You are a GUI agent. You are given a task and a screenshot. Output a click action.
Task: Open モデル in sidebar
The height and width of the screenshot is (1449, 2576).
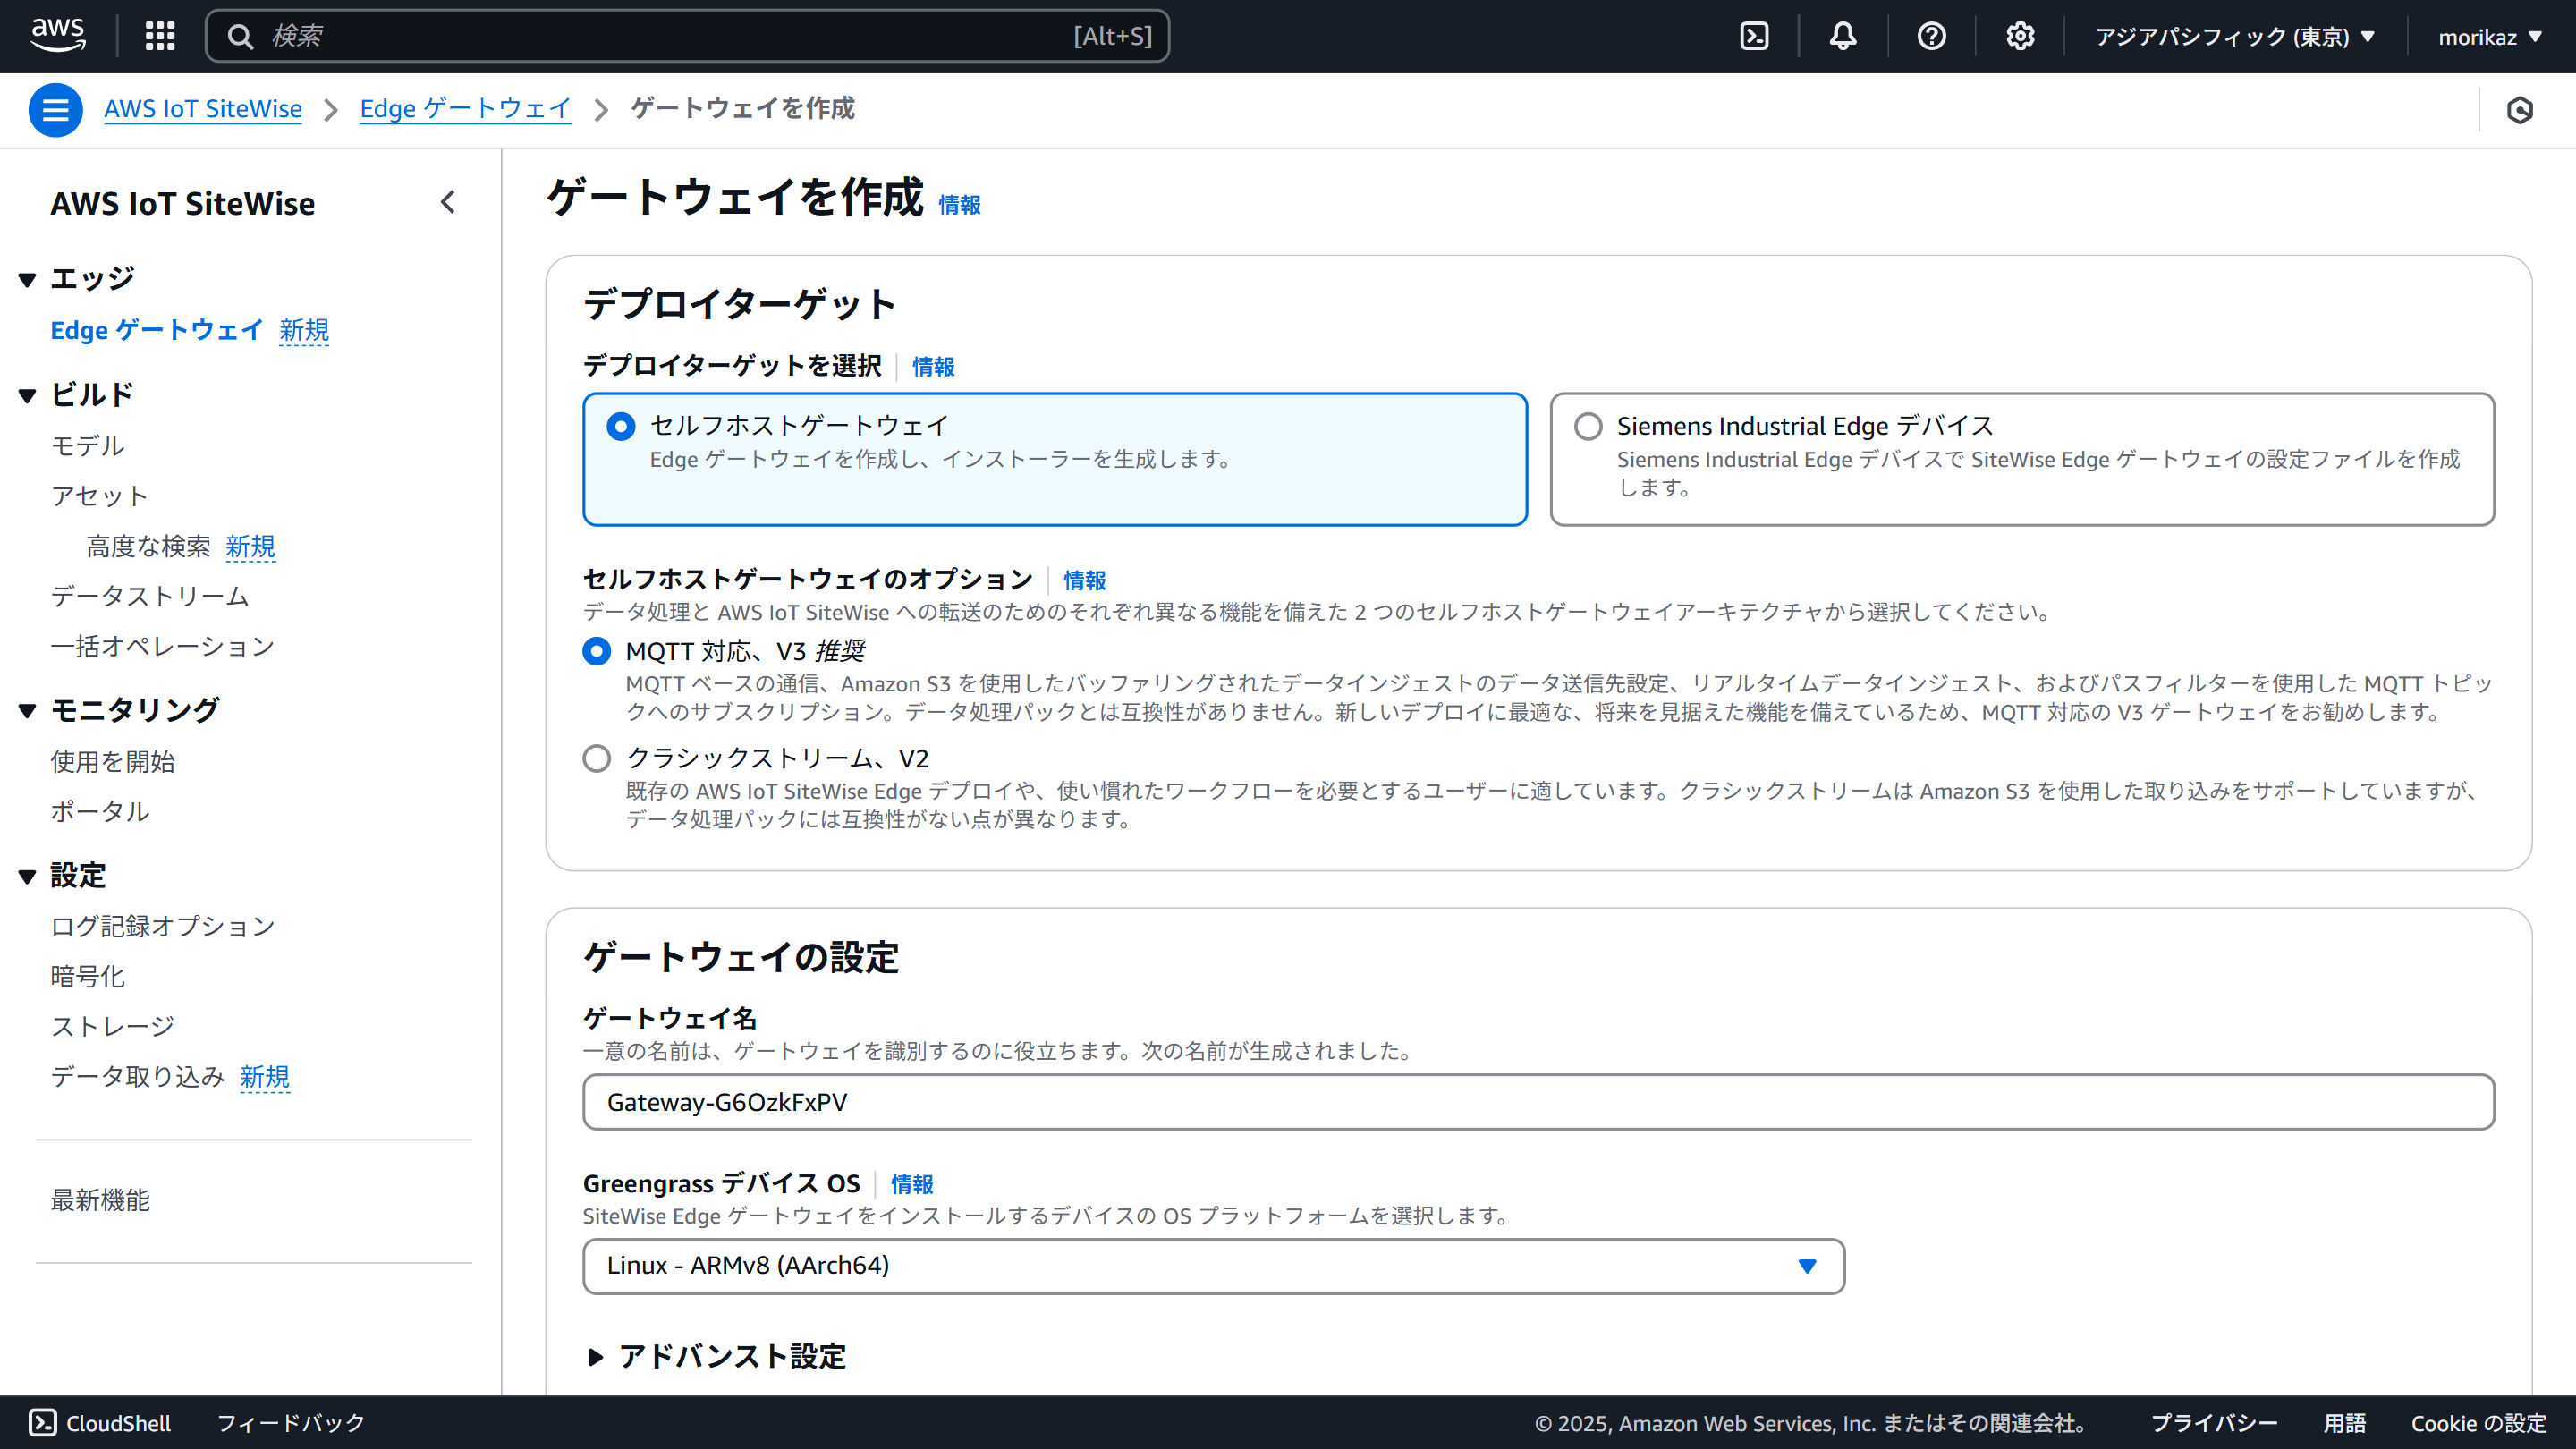point(88,446)
